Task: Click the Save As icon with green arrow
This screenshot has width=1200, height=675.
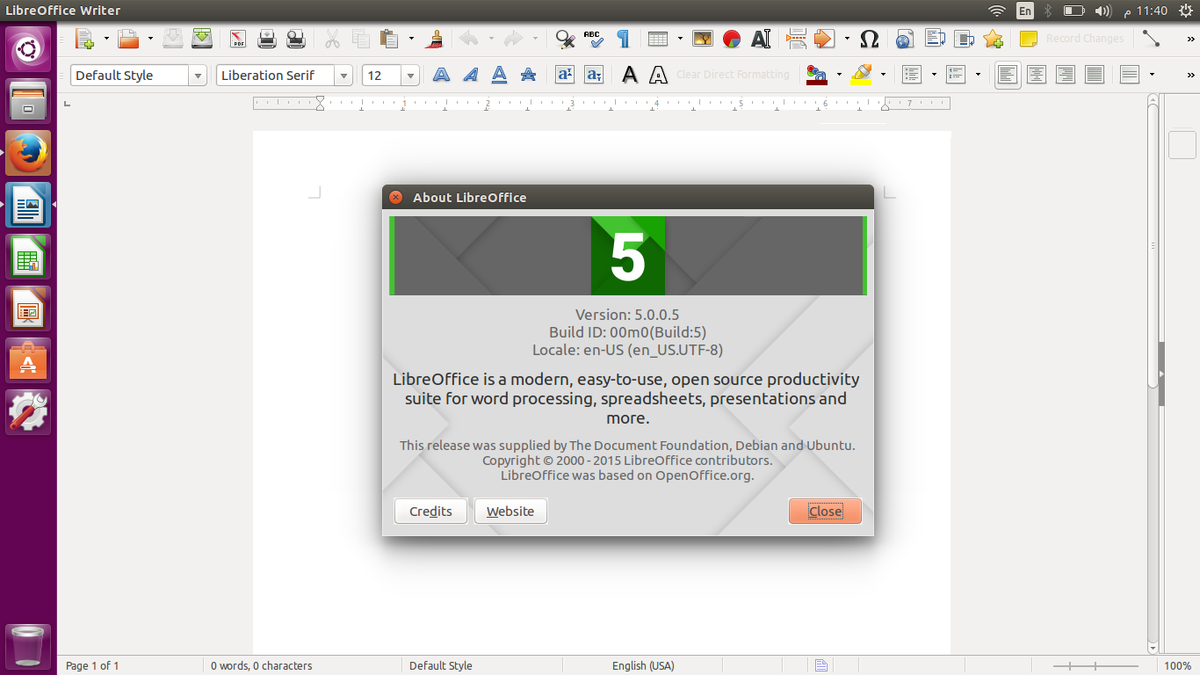Action: [202, 39]
